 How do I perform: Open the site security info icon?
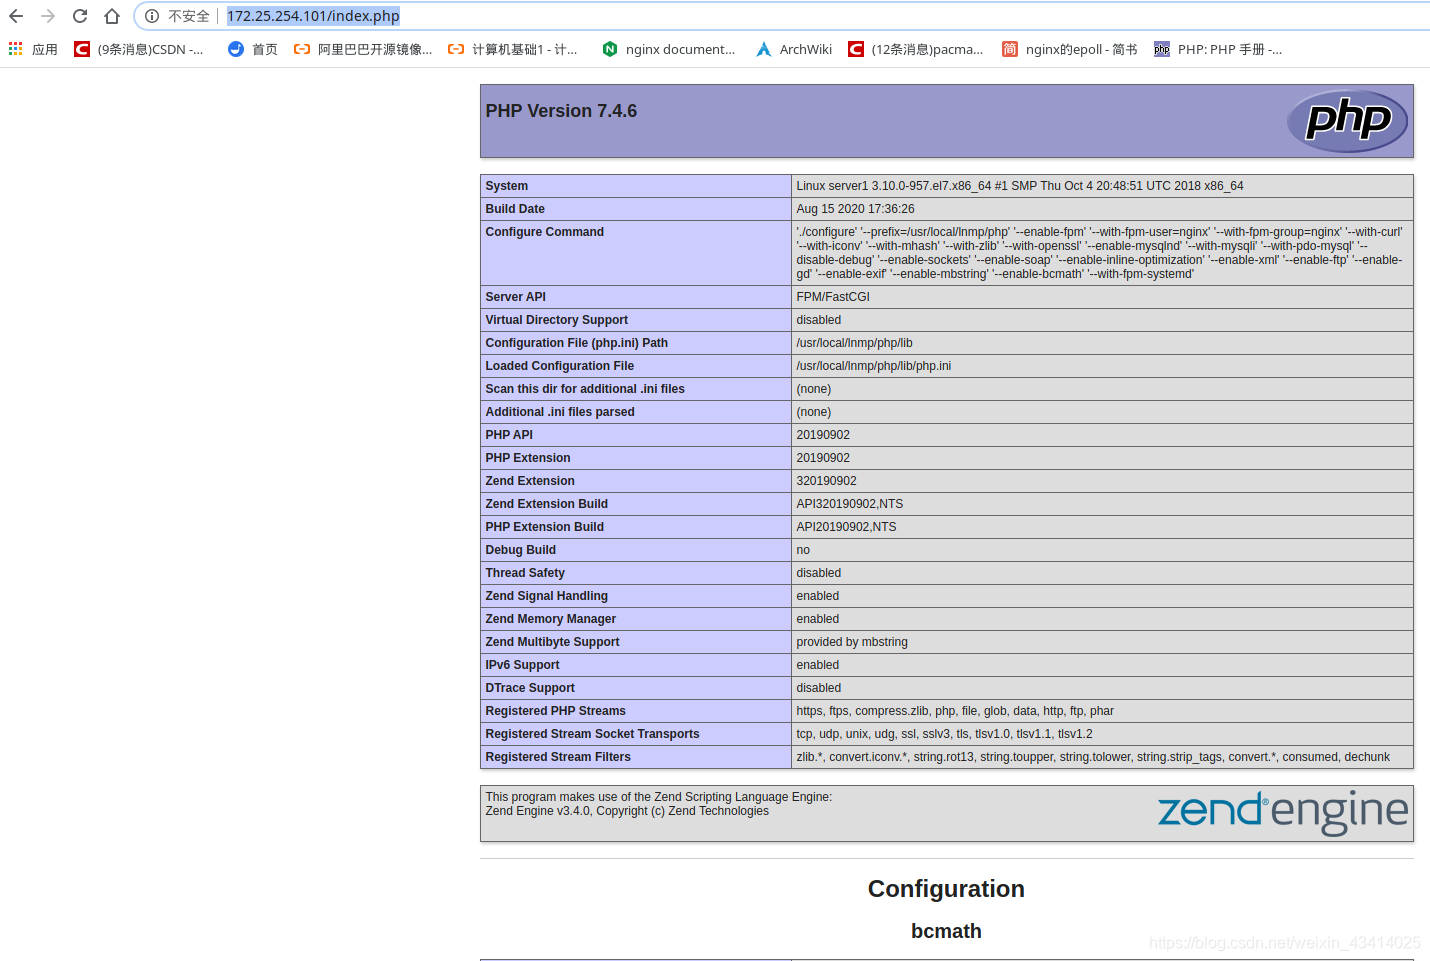click(152, 16)
